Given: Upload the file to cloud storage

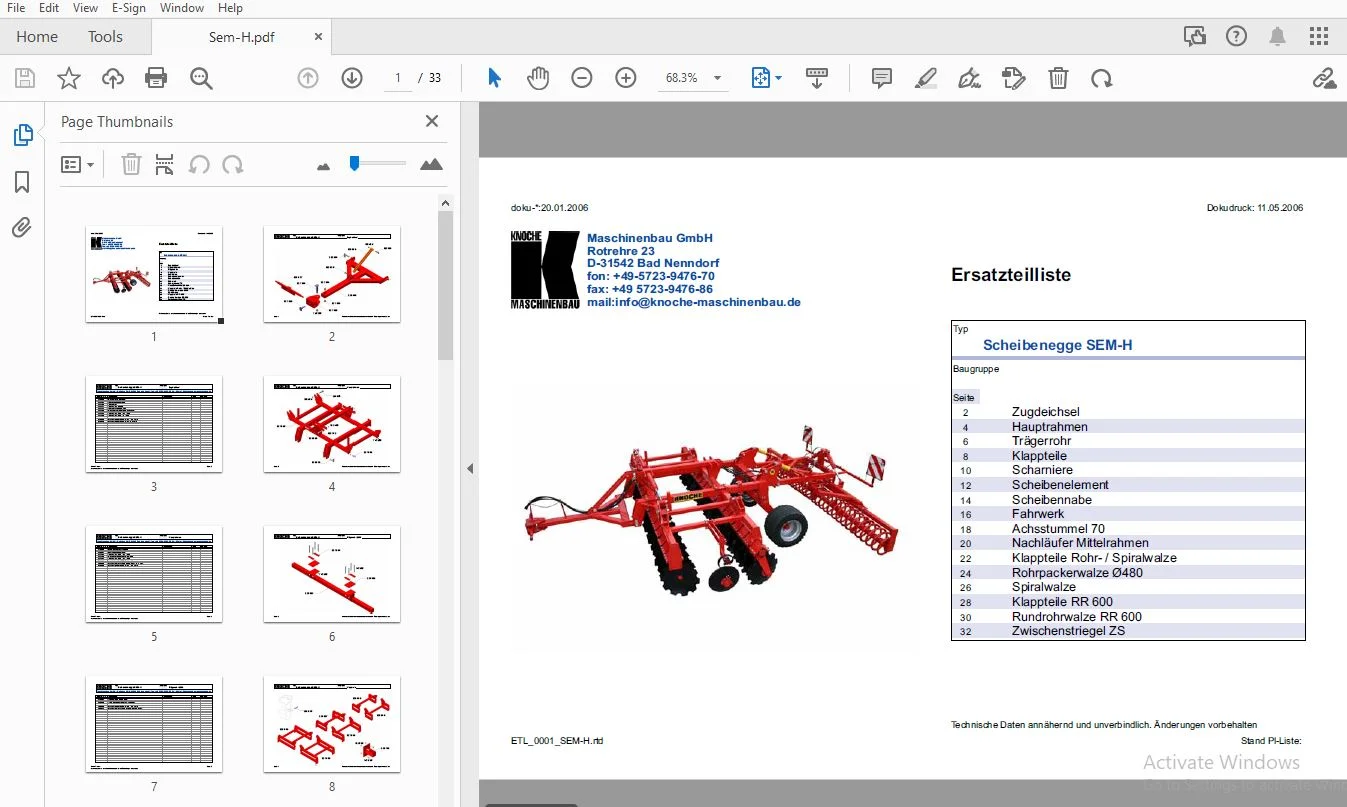Looking at the screenshot, I should [112, 78].
